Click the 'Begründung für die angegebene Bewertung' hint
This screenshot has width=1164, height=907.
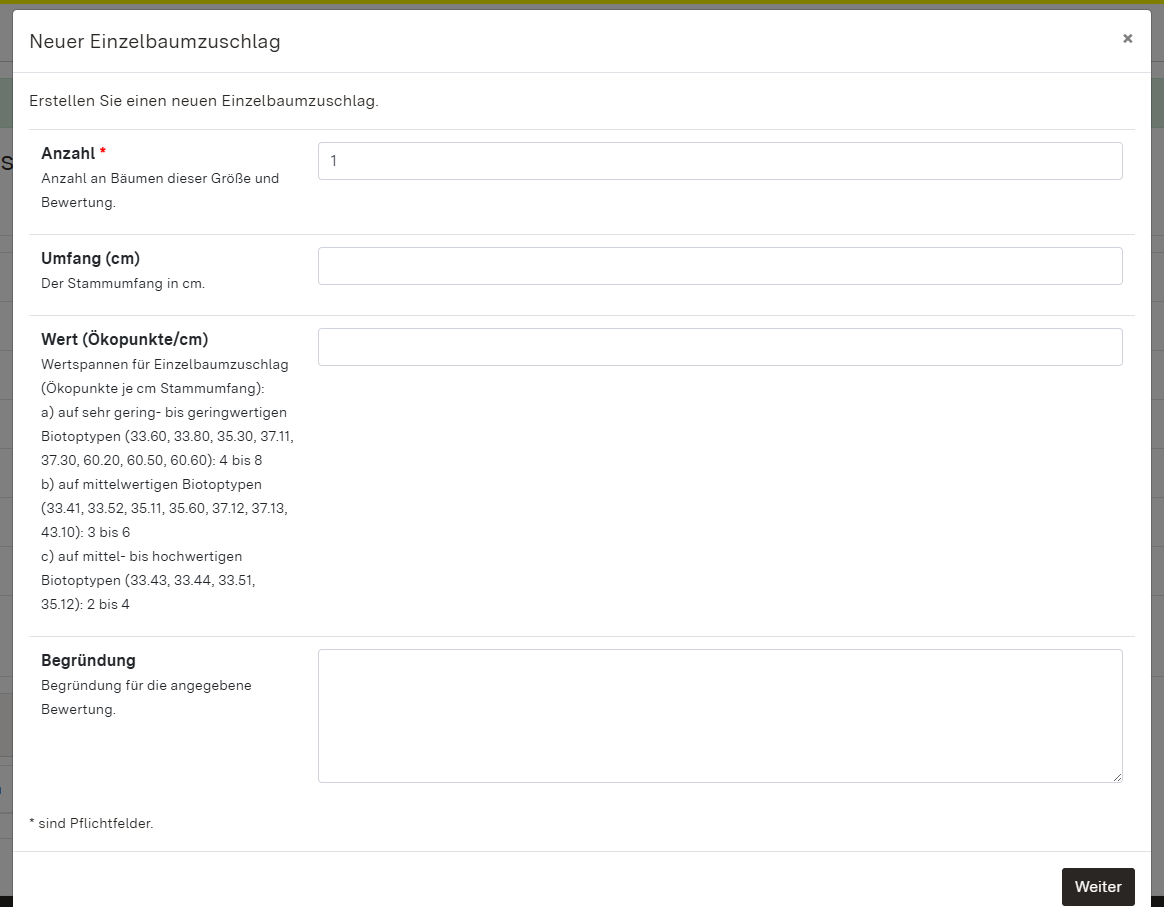(x=146, y=685)
